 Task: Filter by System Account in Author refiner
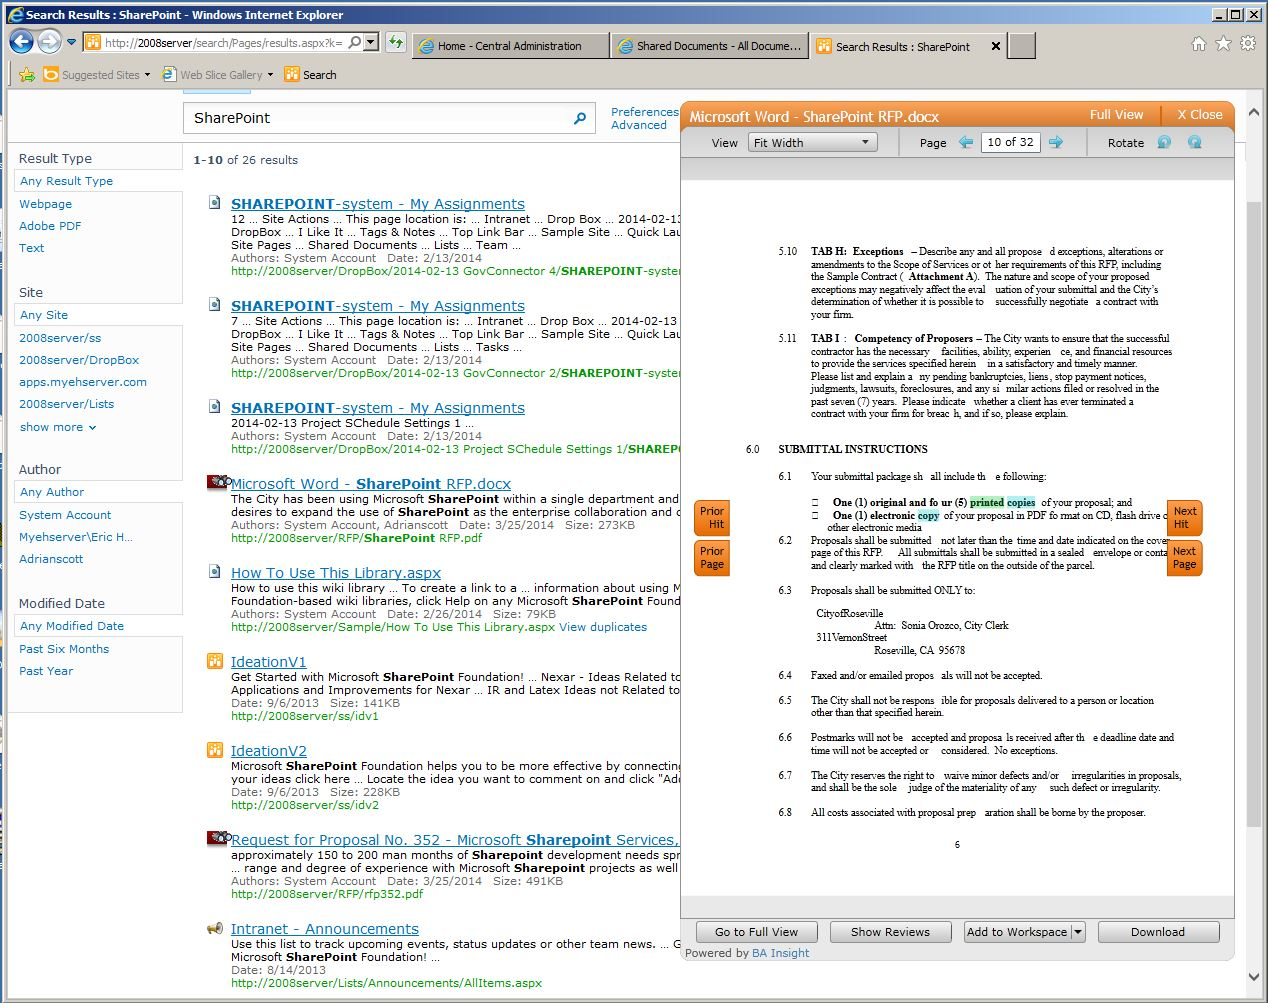point(65,515)
